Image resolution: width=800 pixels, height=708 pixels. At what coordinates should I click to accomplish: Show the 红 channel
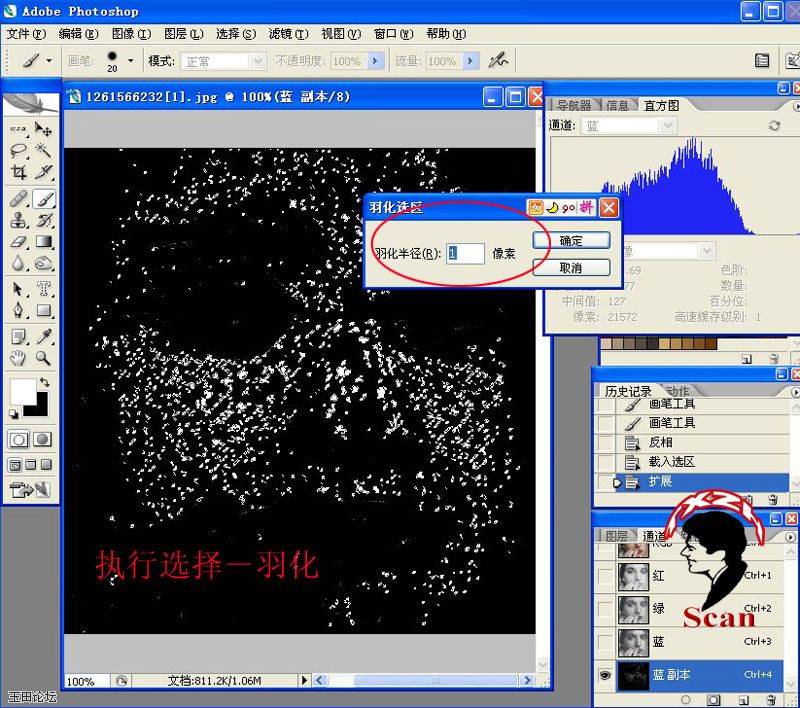pos(605,576)
